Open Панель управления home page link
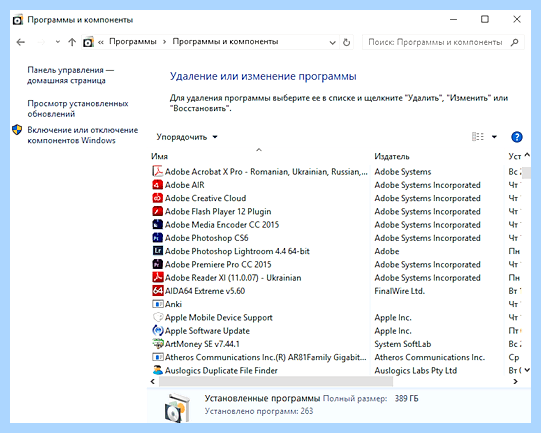 [x=70, y=75]
